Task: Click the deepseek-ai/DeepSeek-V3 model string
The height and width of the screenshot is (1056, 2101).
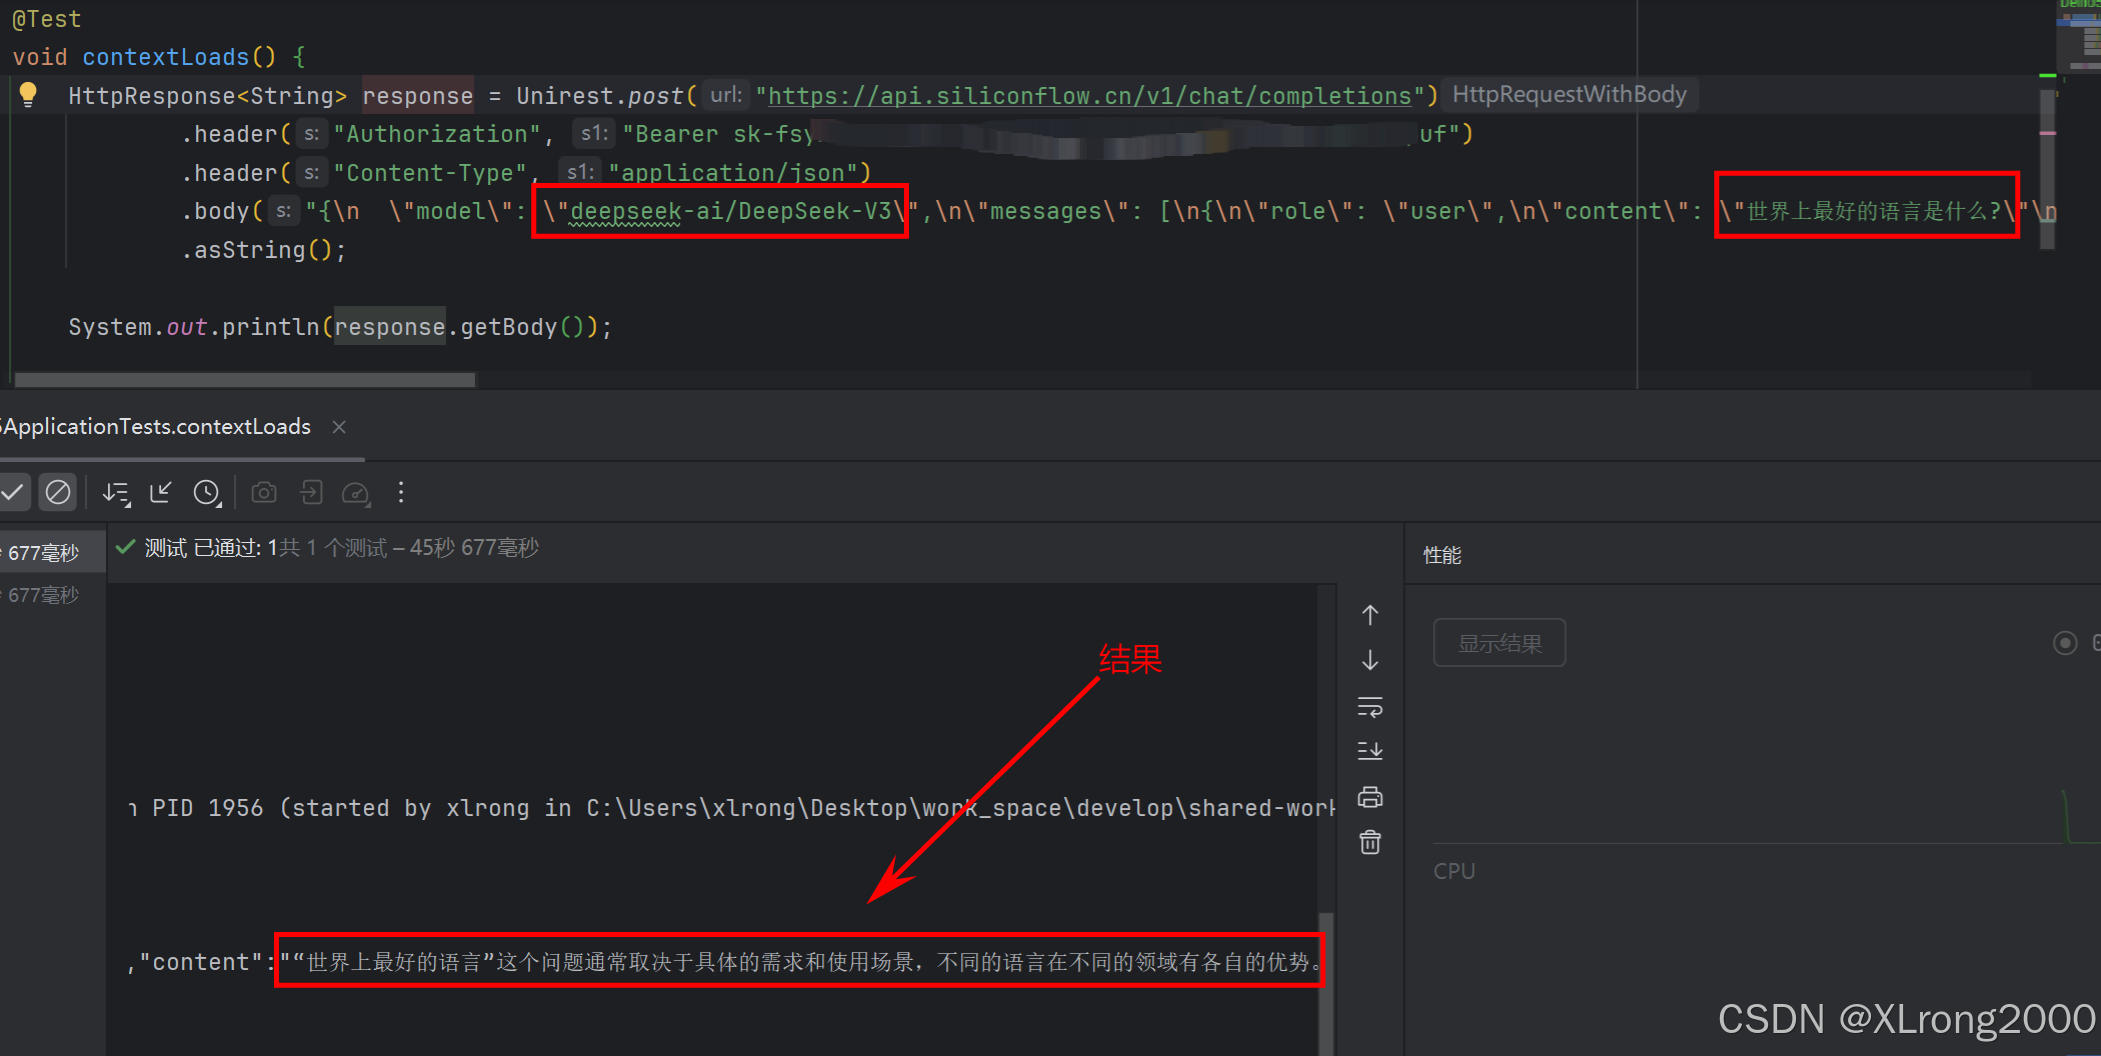Action: point(730,211)
